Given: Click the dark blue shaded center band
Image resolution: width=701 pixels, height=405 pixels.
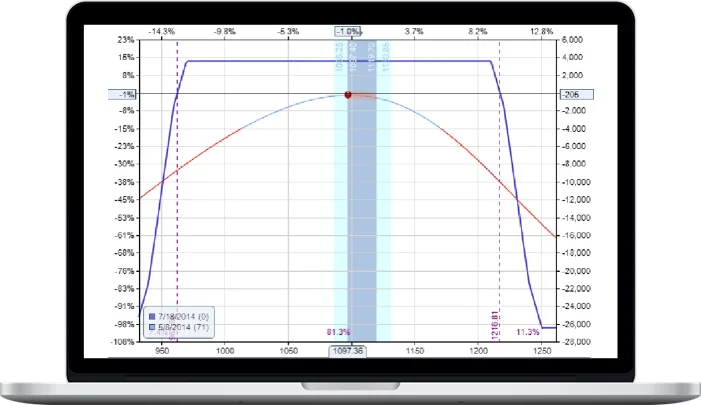Looking at the screenshot, I should pyautogui.click(x=361, y=220).
